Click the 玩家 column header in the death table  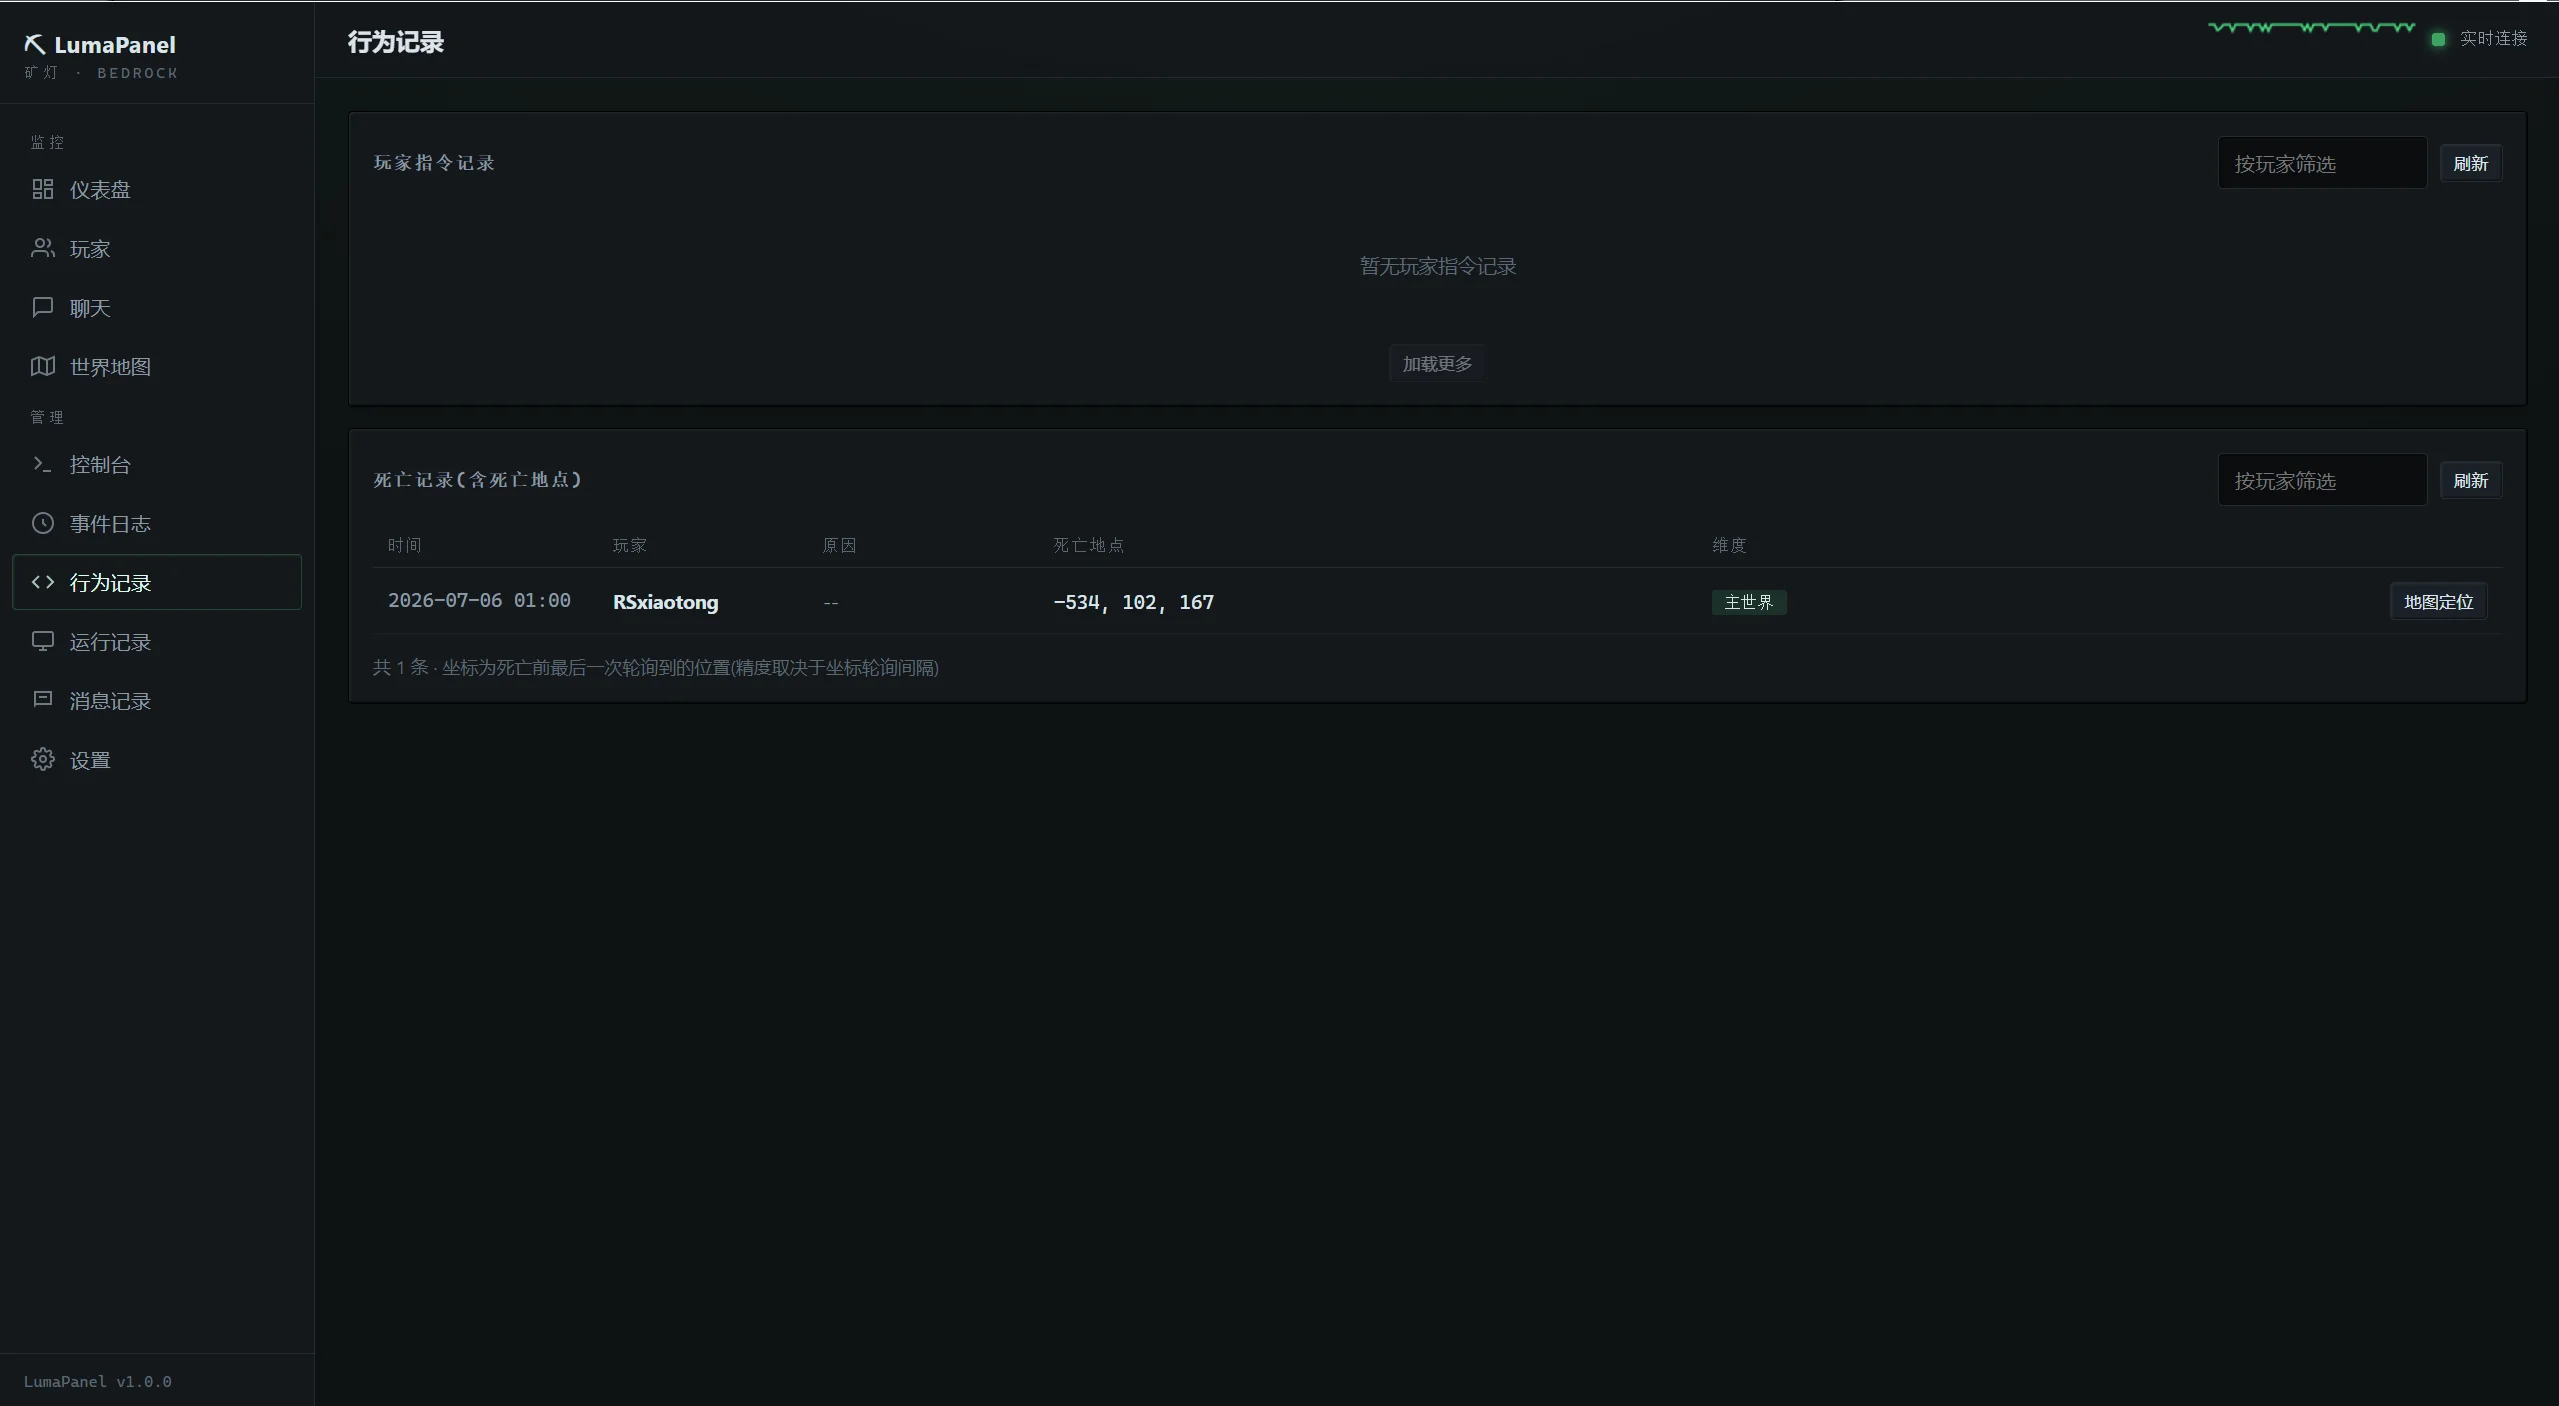tap(630, 545)
